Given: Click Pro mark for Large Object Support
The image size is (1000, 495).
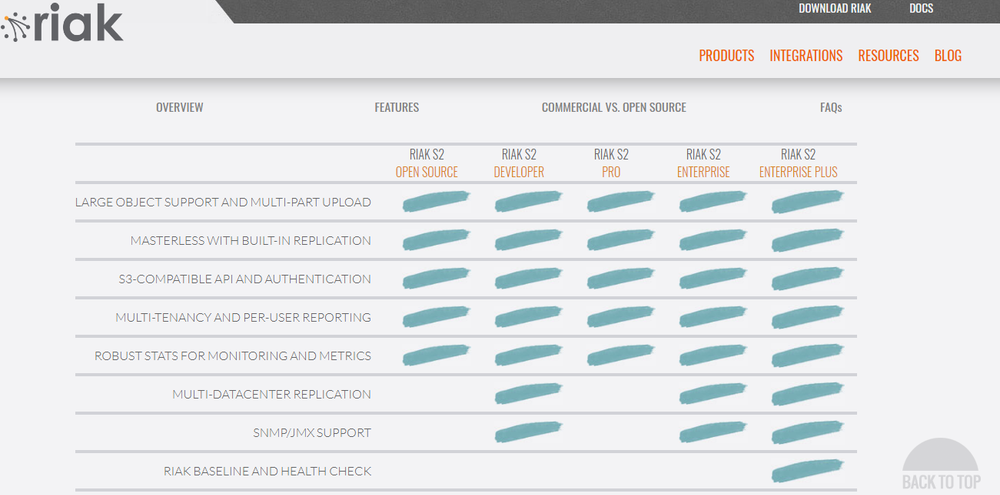Looking at the screenshot, I should (x=621, y=201).
